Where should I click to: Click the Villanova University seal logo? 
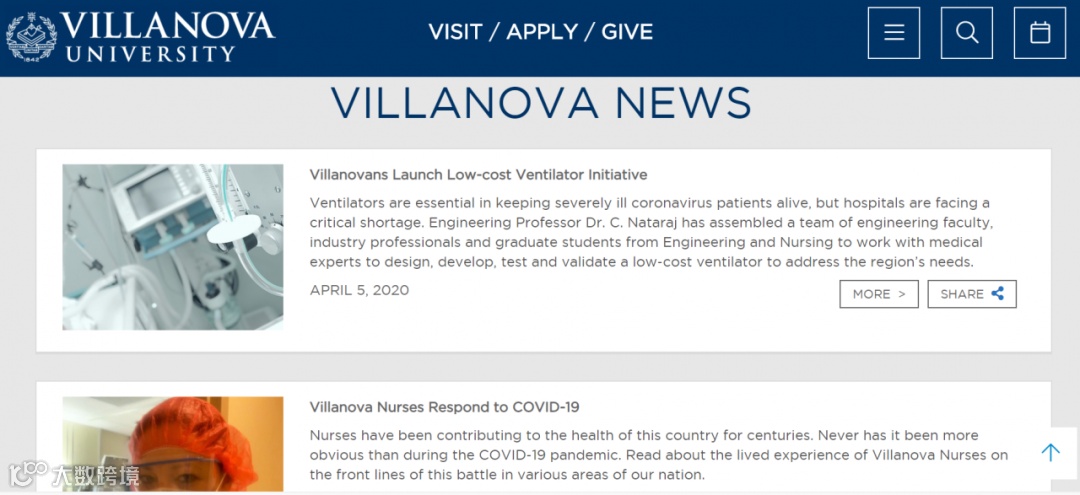[31, 36]
